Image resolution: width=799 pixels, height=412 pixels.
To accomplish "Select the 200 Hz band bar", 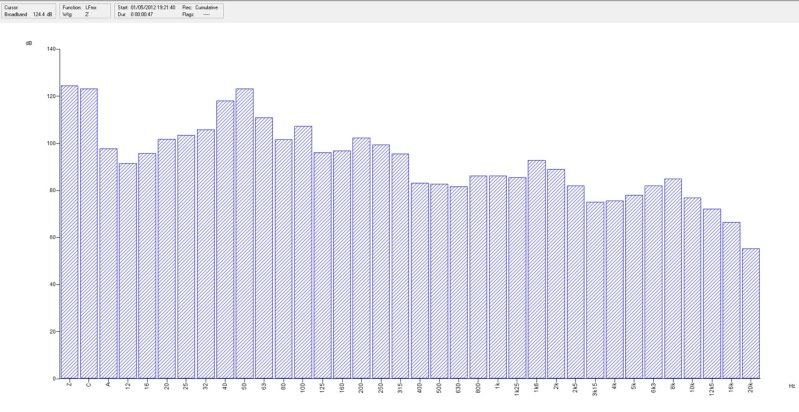I will click(361, 258).
